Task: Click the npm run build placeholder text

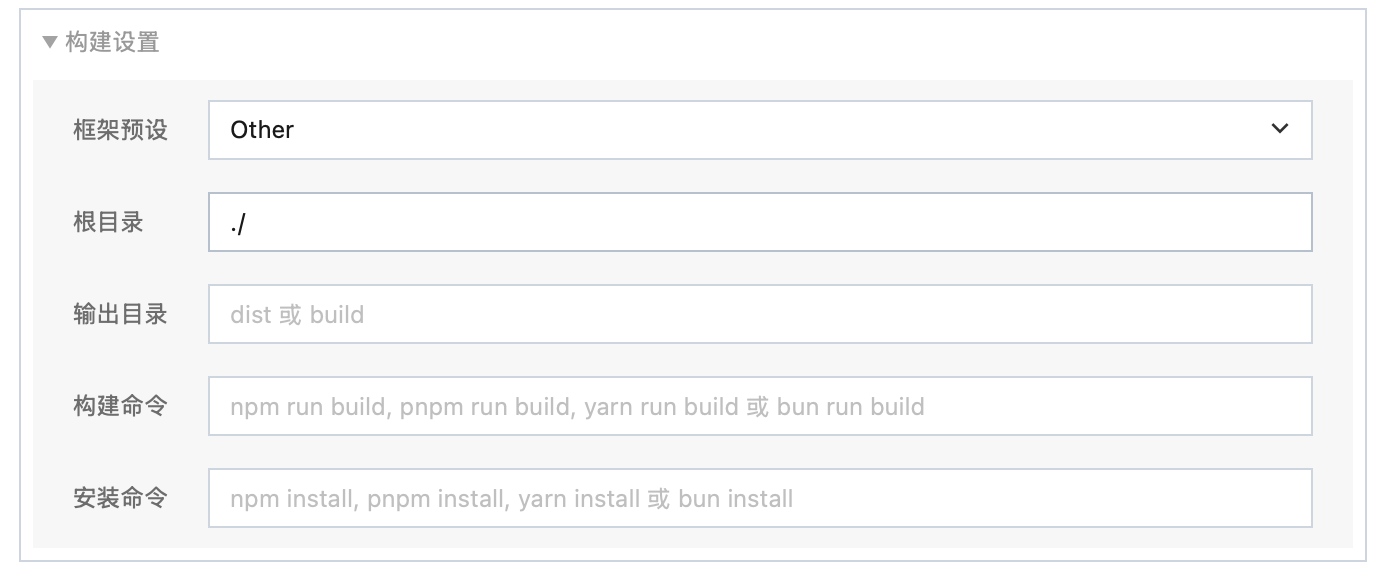Action: pyautogui.click(x=308, y=407)
